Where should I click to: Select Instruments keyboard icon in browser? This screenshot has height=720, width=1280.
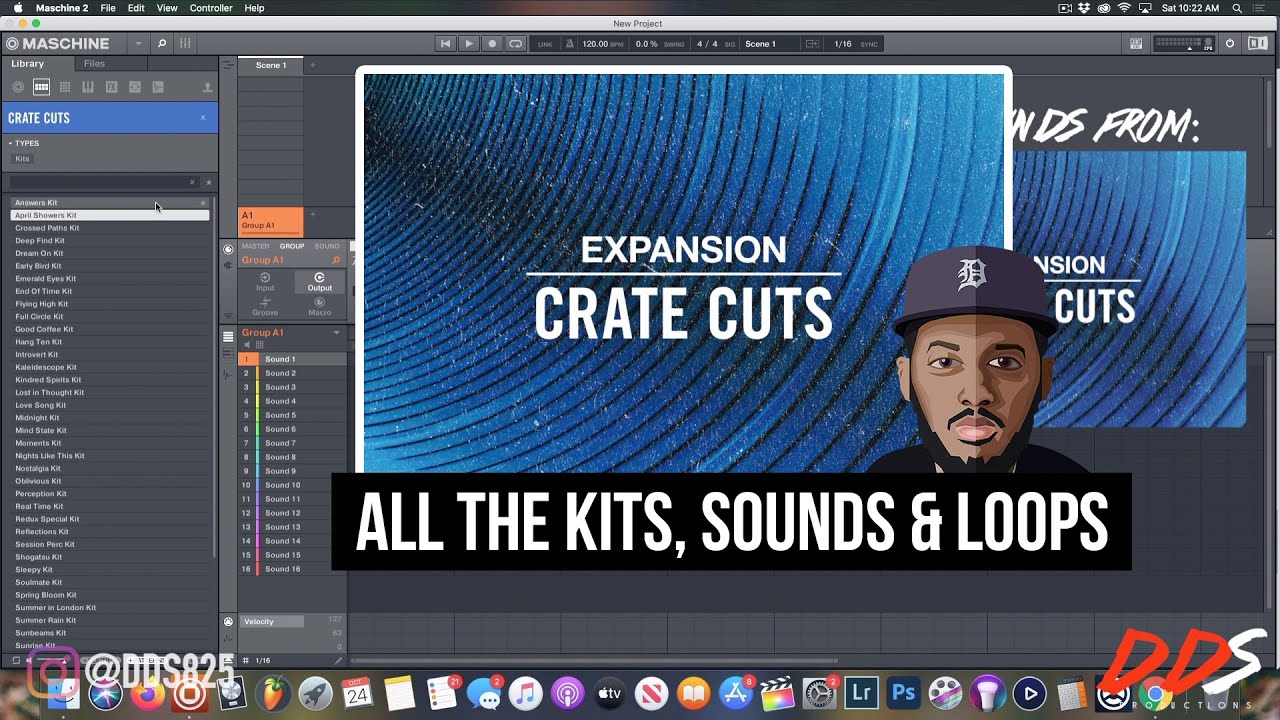click(x=88, y=87)
